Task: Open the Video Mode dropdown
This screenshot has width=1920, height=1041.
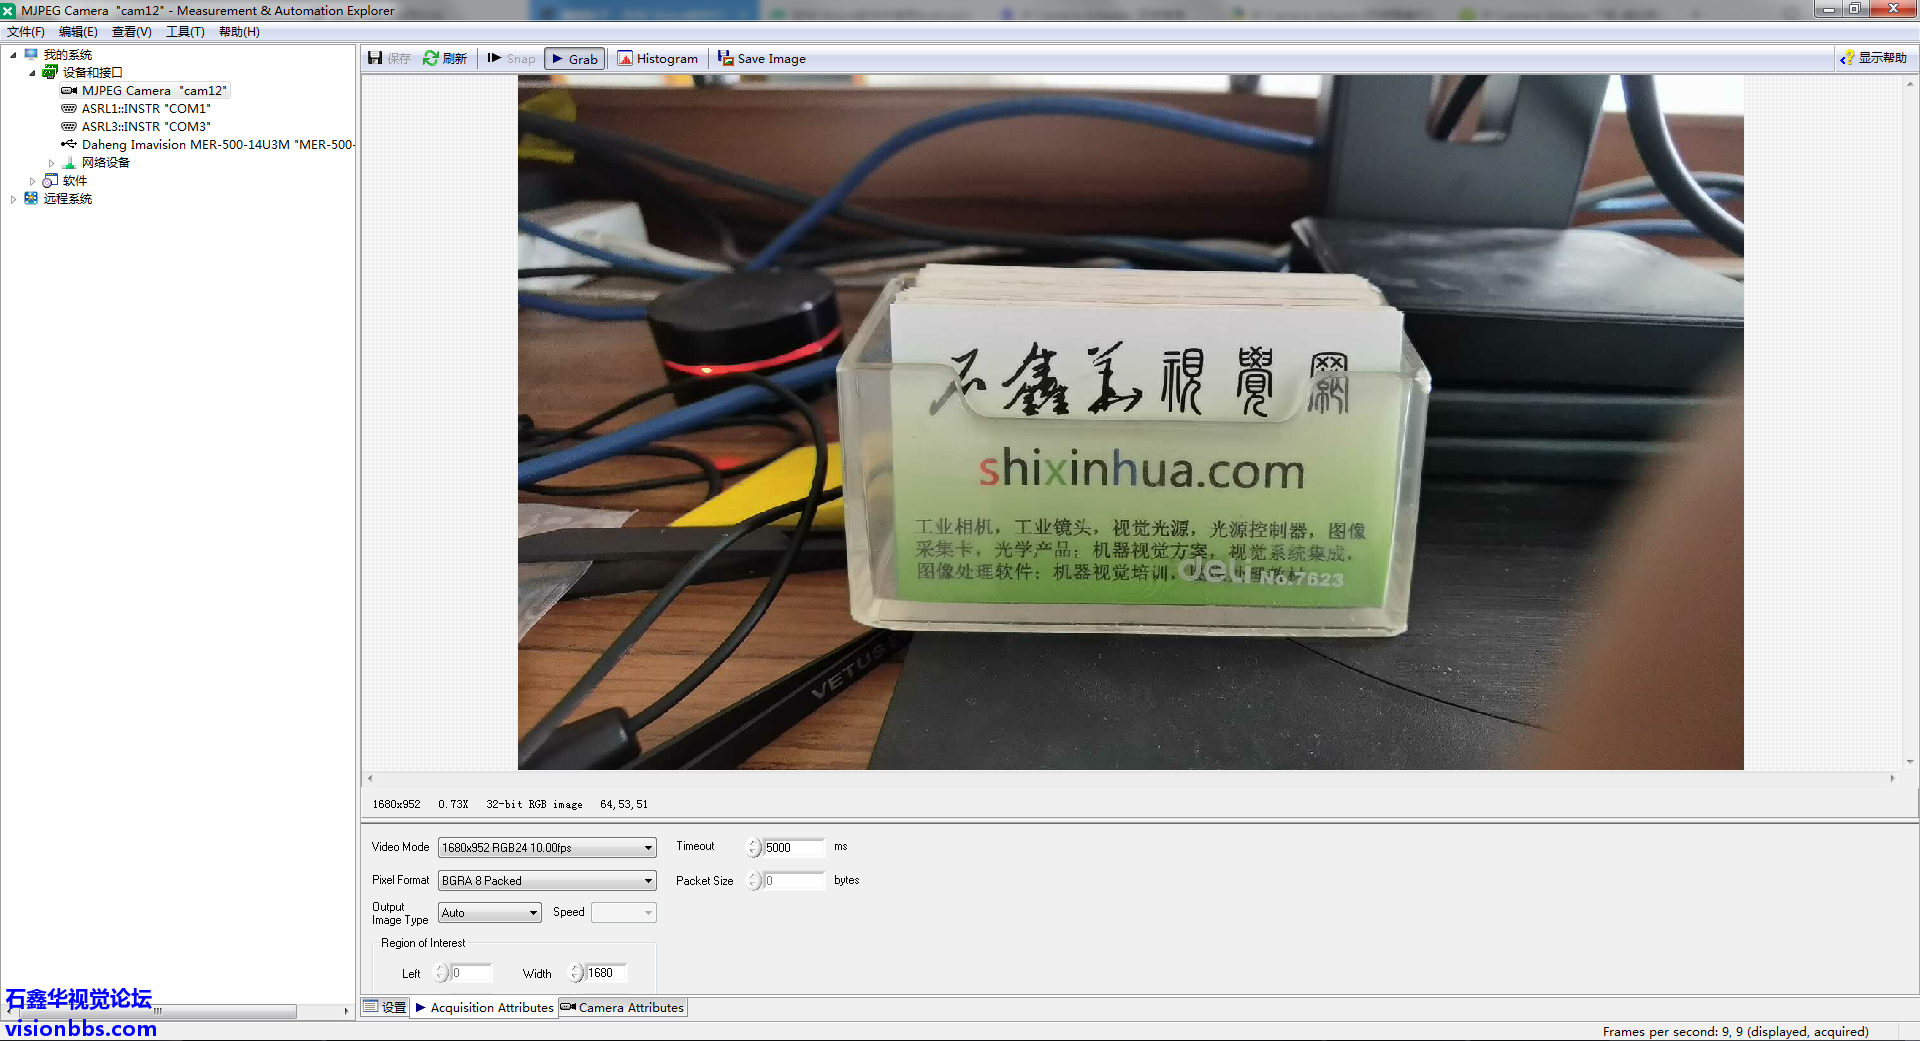Action: [547, 847]
